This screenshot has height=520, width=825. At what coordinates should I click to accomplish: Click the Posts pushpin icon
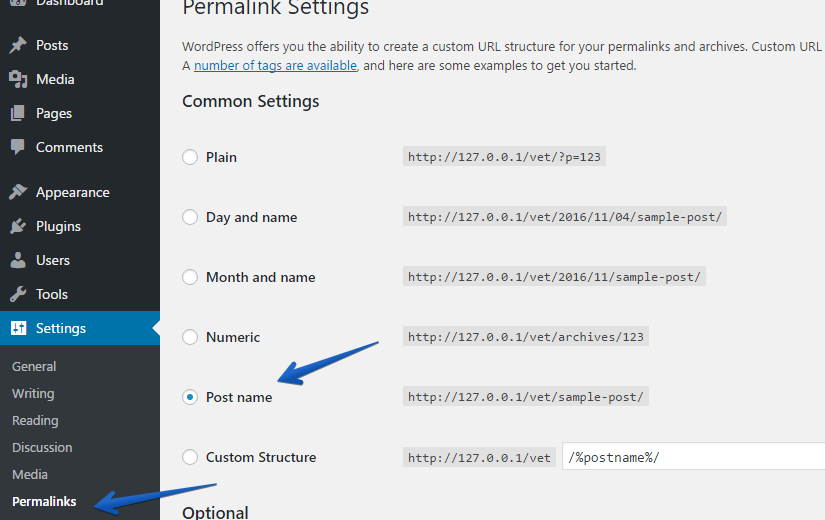click(18, 45)
